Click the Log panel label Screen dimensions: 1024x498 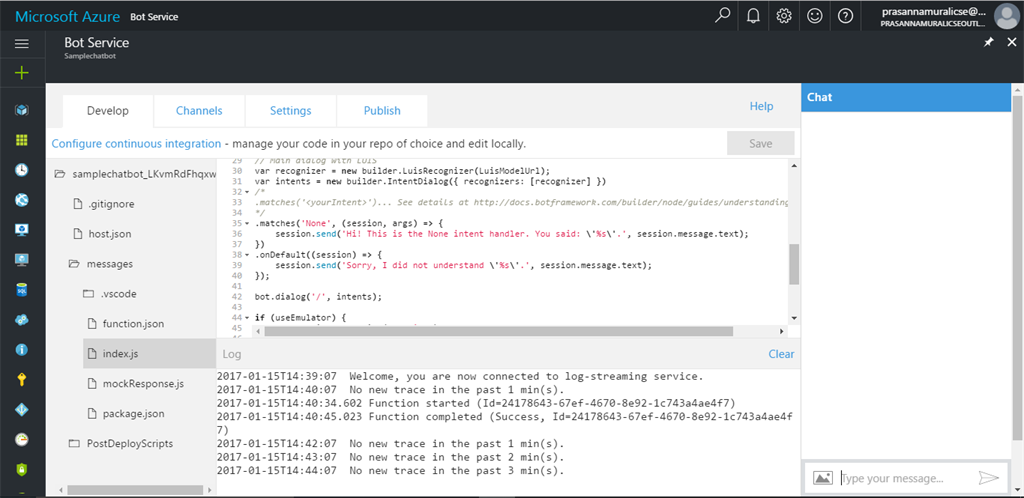pos(232,354)
